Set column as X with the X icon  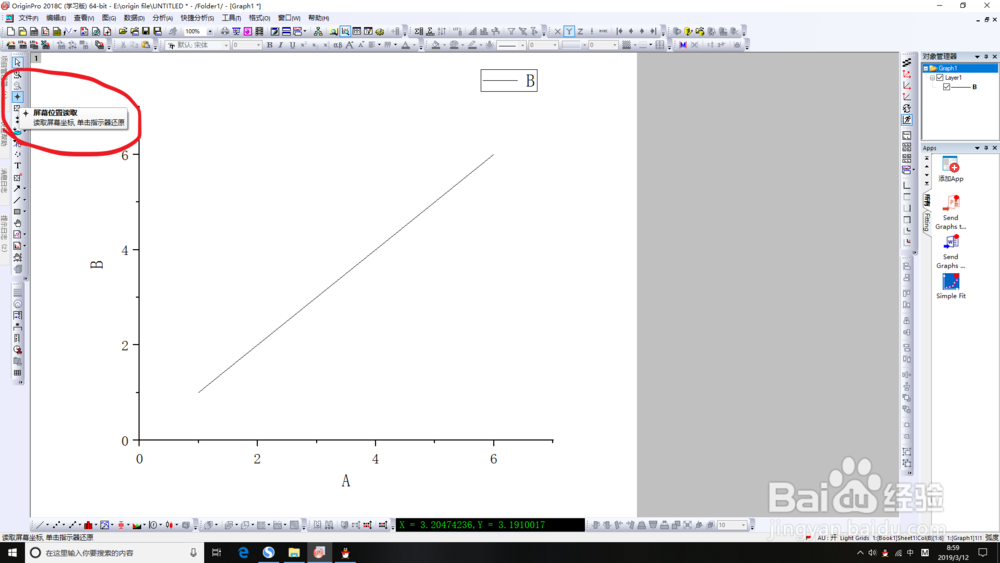click(557, 31)
